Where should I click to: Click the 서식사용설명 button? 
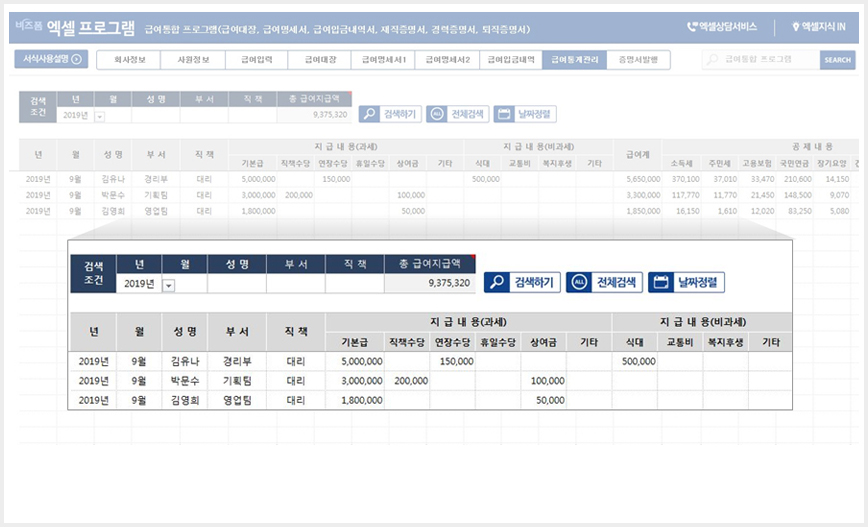[x=51, y=59]
